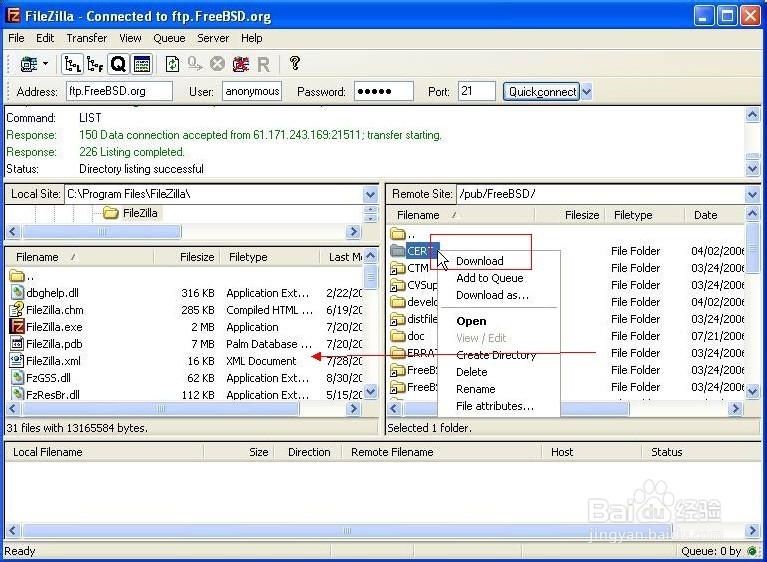The width and height of the screenshot is (767, 562).
Task: Open the Site Manager toolbar icon
Action: coord(28,64)
